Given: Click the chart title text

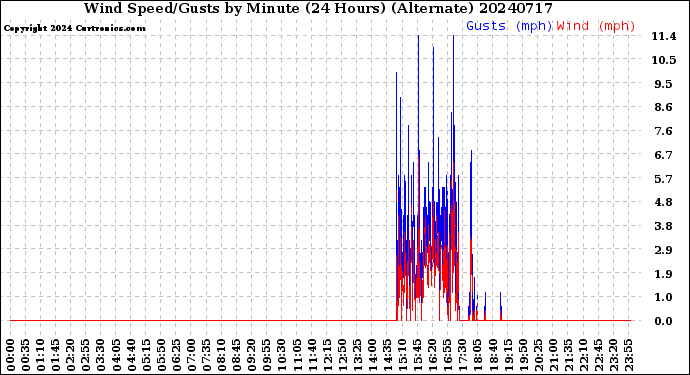Looking at the screenshot, I should click(318, 8).
